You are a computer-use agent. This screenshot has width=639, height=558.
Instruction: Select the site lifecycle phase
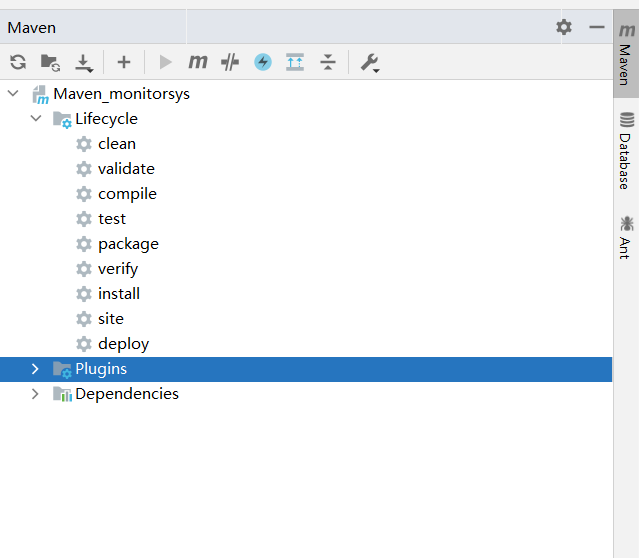point(111,319)
